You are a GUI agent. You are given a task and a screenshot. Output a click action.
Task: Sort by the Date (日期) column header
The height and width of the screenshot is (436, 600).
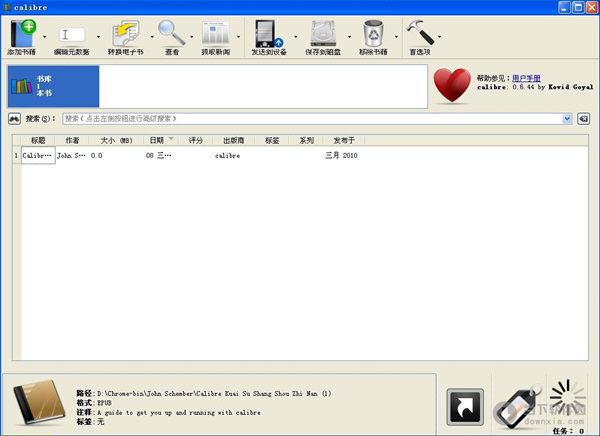[157, 140]
